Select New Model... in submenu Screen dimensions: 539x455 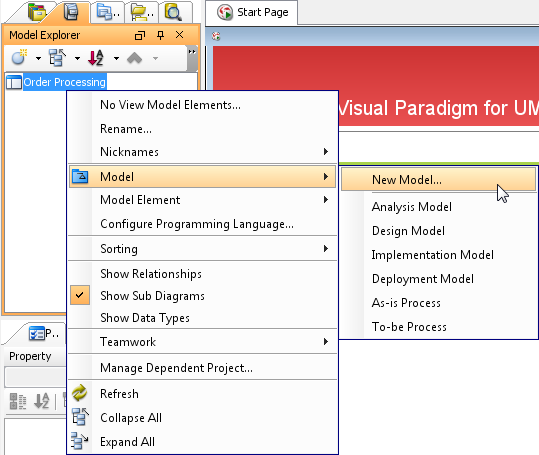coord(438,180)
